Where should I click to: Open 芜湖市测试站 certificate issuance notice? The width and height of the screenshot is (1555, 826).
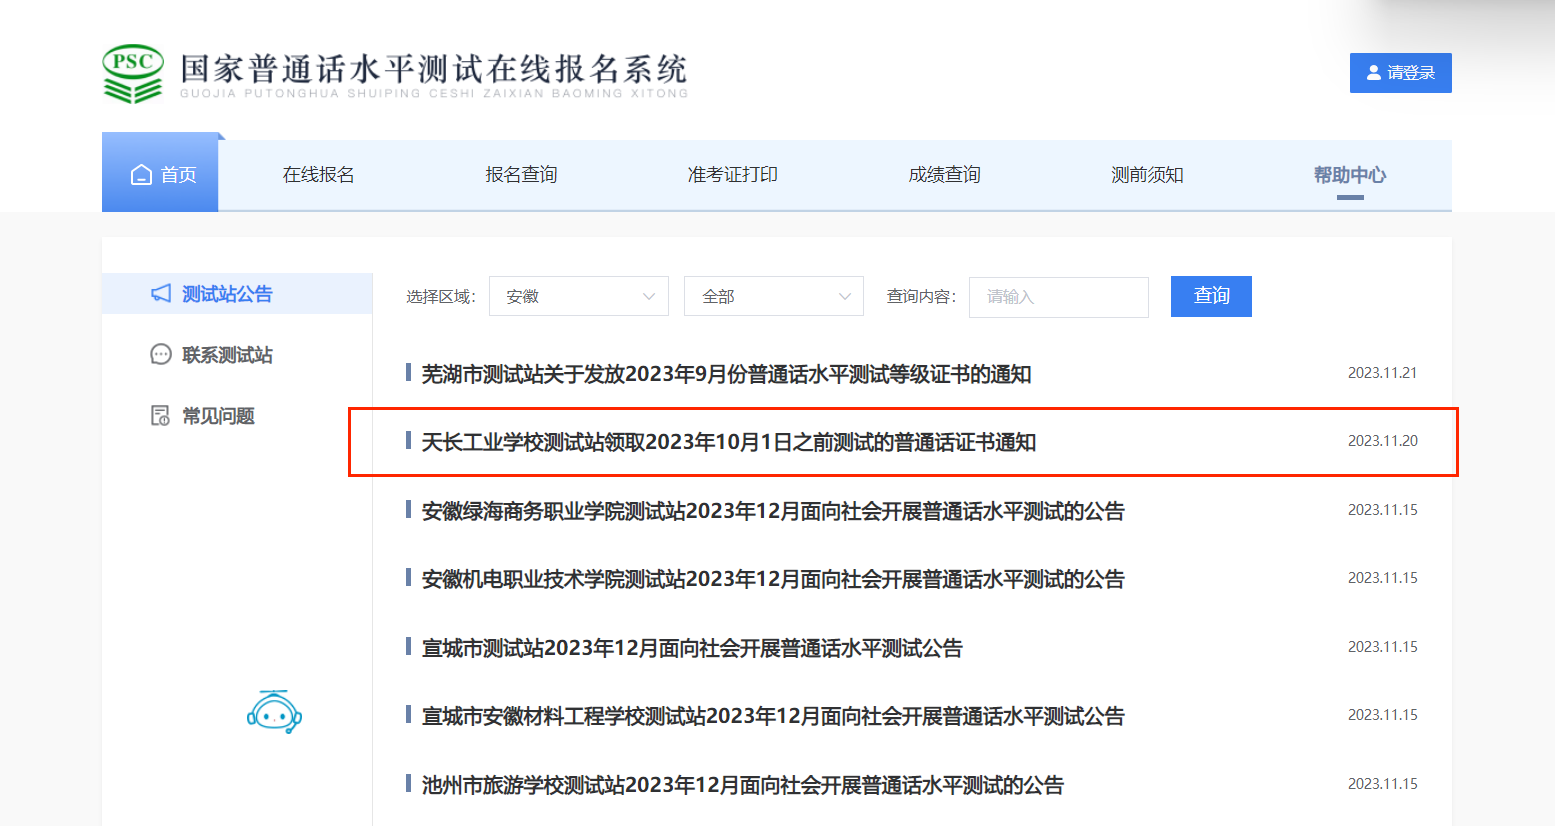726,374
